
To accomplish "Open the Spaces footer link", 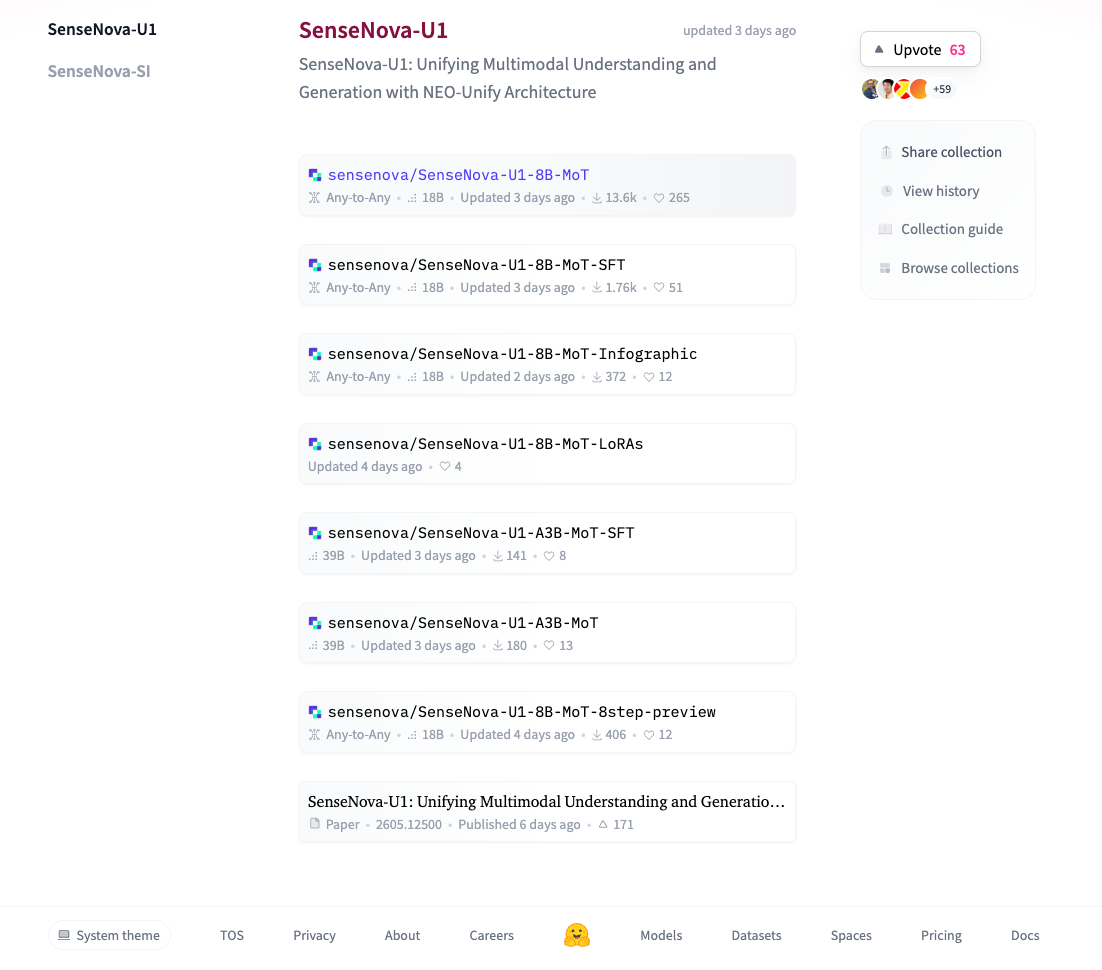I will point(851,936).
